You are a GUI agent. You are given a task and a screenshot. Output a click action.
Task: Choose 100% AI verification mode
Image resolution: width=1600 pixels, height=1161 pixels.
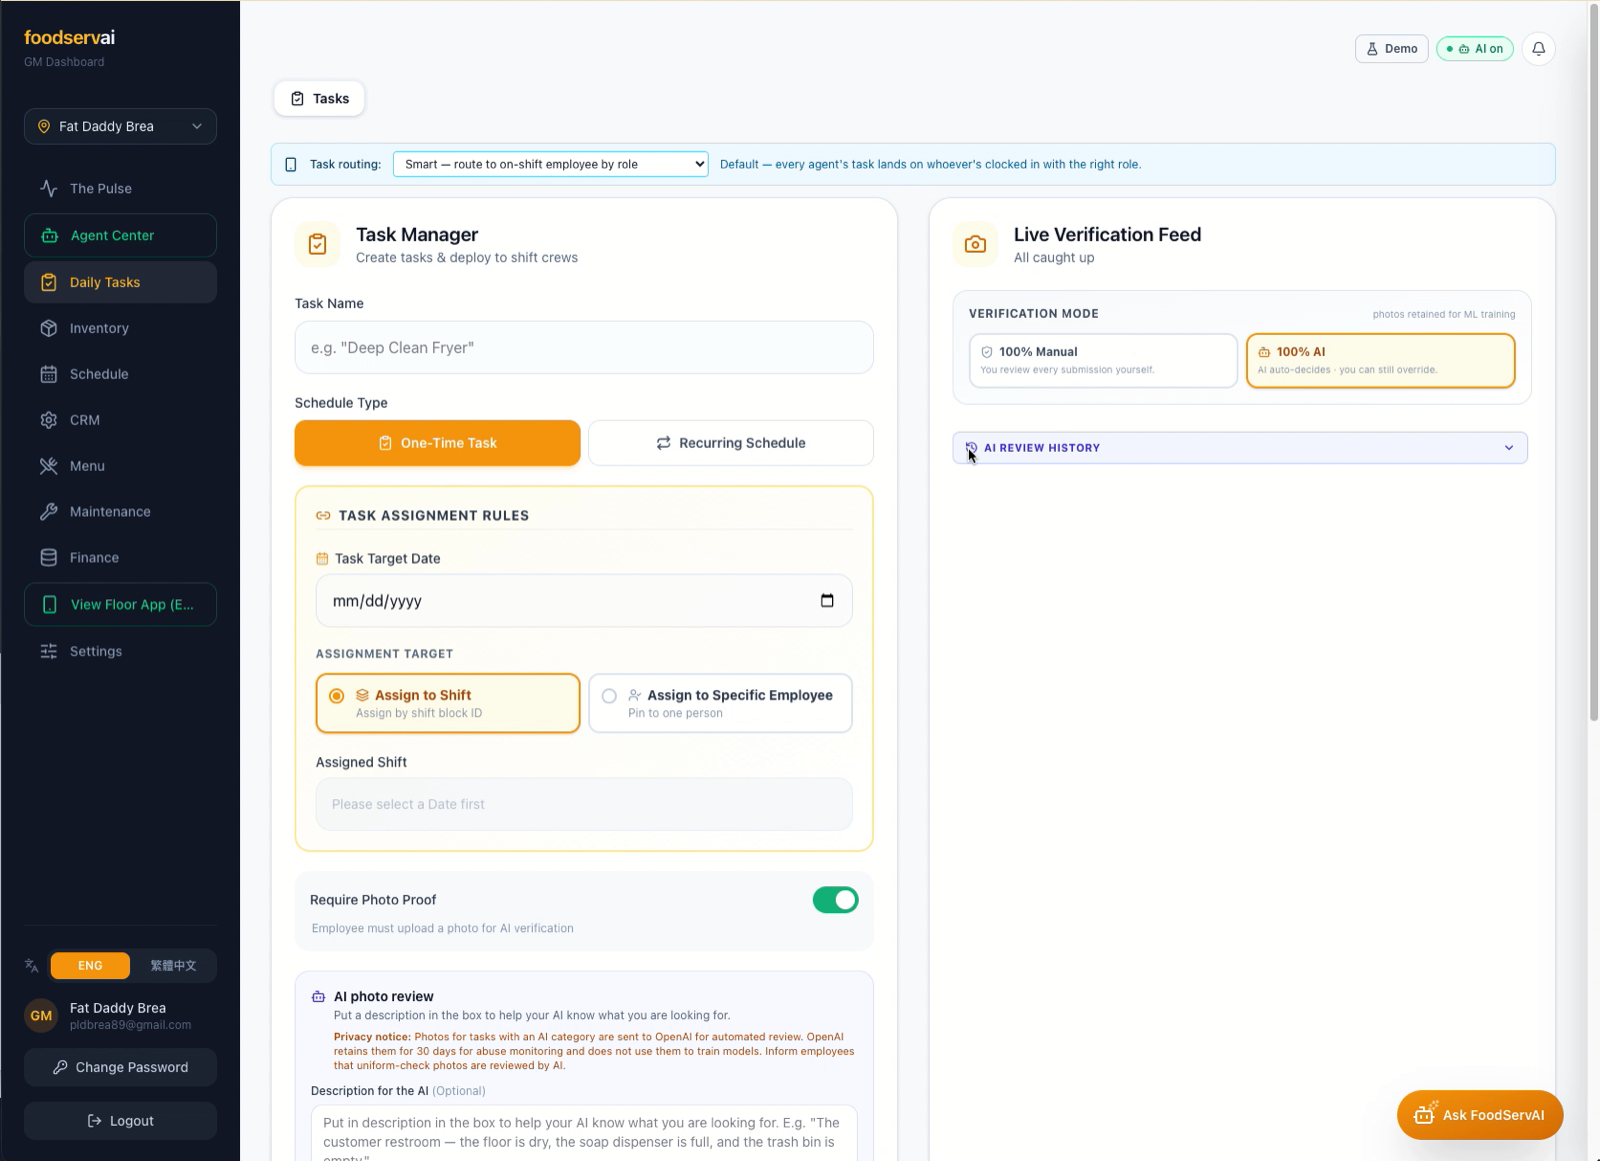click(1381, 360)
